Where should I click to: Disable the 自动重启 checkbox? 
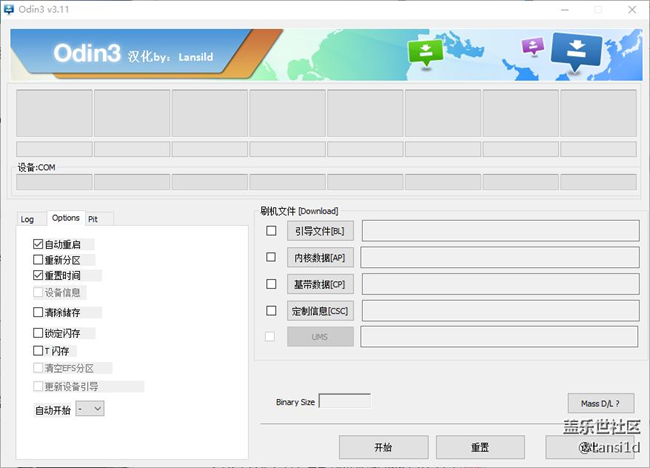38,244
